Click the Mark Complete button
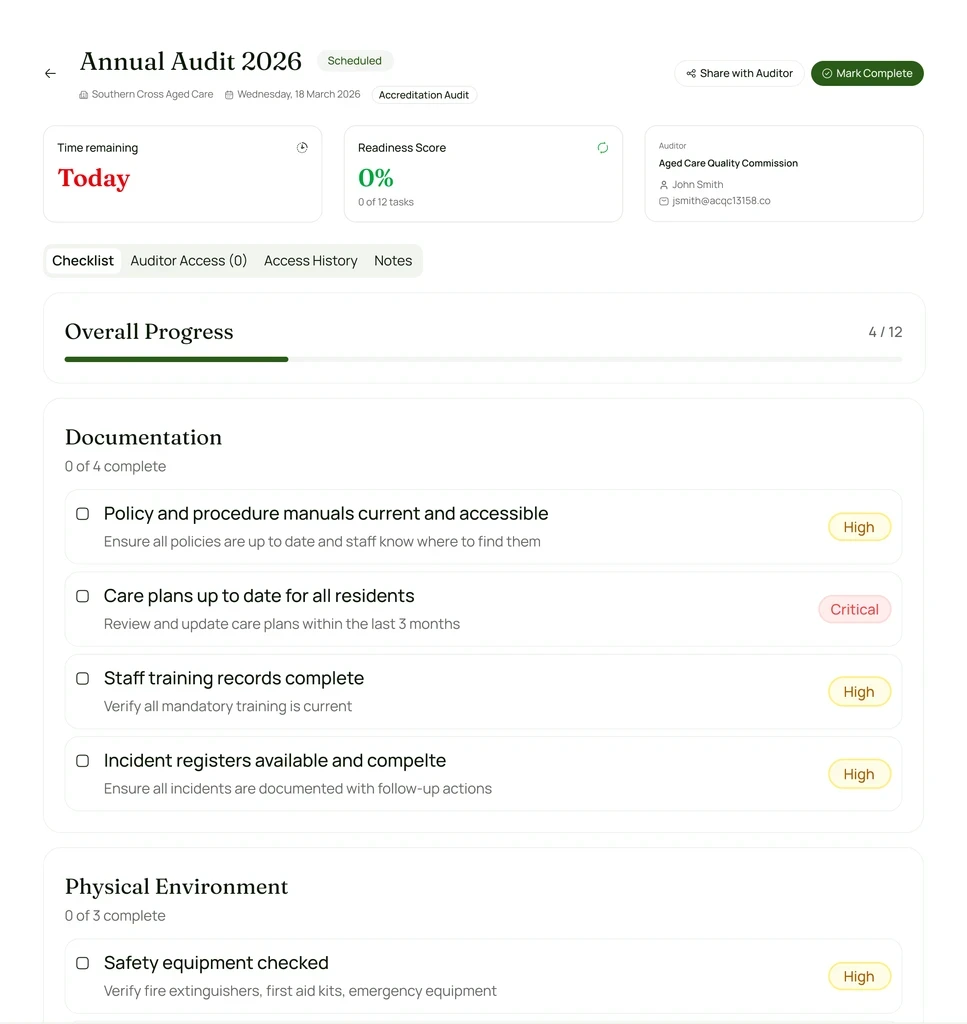Screen dimensions: 967x1024 (x=867, y=73)
